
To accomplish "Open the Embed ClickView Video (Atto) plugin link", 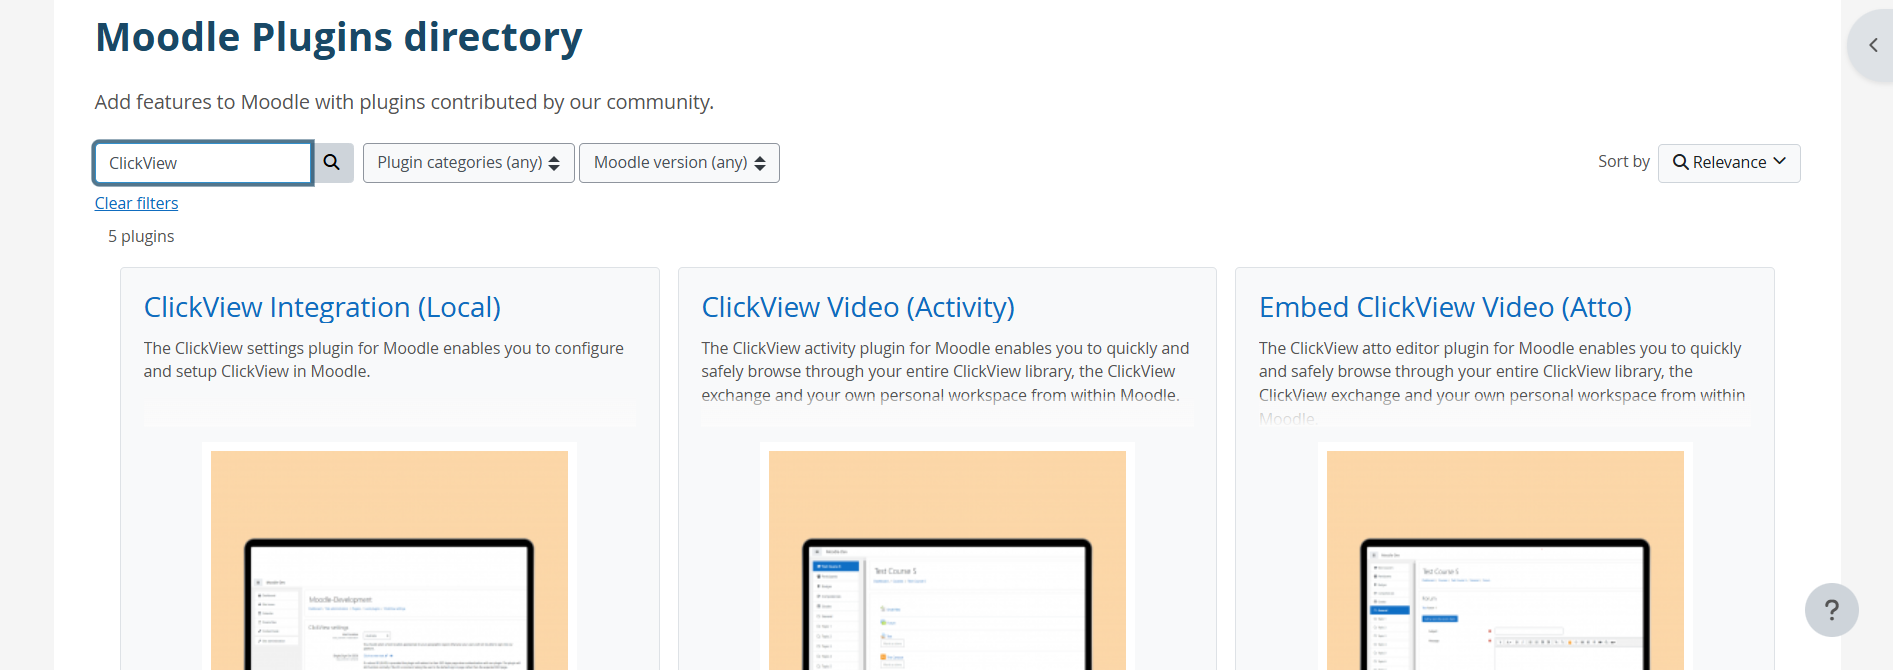I will pyautogui.click(x=1445, y=307).
